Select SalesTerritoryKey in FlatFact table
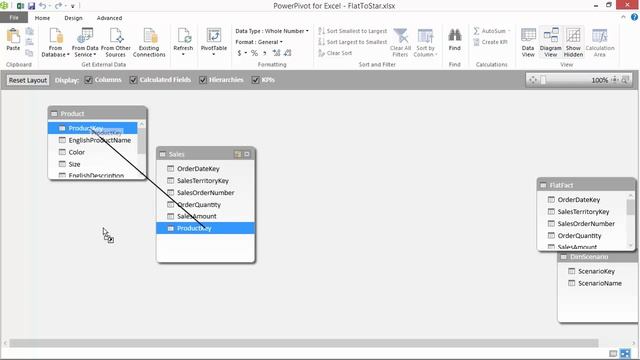Screen dimensions: 640x360 [583, 212]
